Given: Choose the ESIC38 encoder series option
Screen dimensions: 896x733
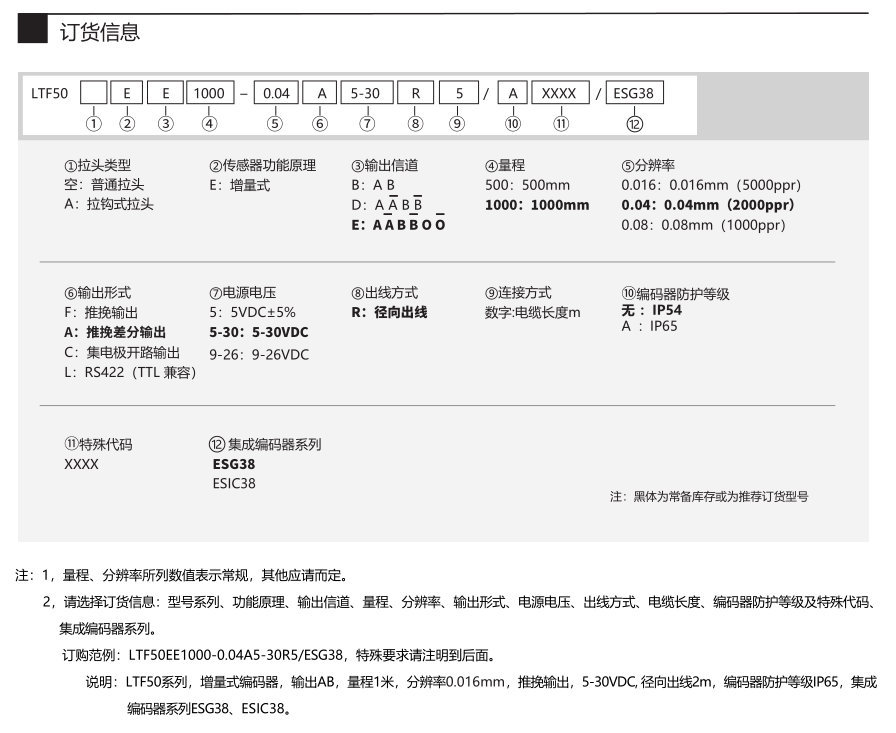Looking at the screenshot, I should click(234, 484).
